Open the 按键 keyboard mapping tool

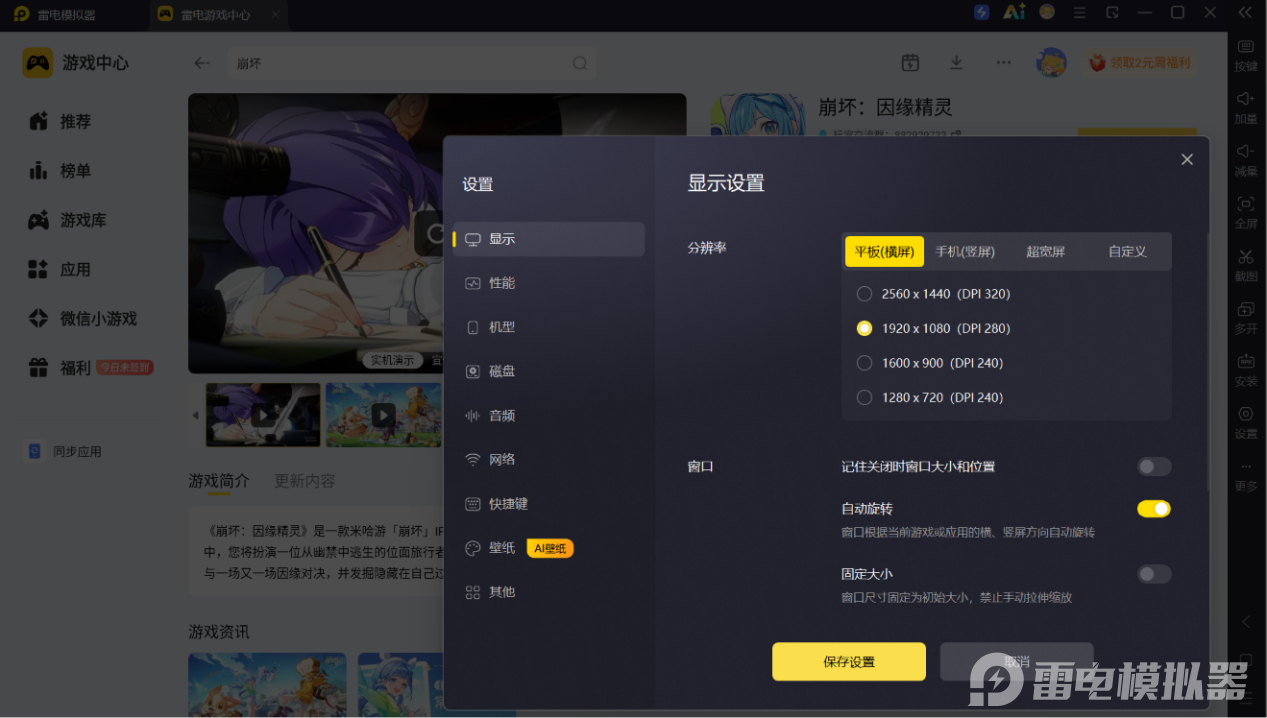click(1246, 55)
